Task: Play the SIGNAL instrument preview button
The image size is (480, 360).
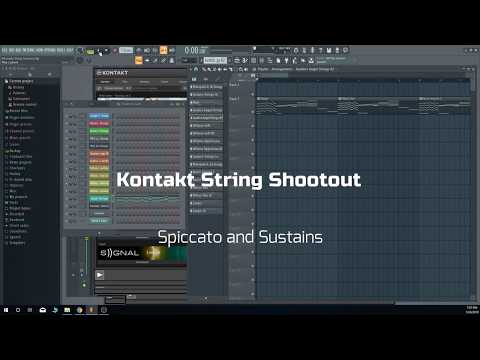Action: (100, 275)
